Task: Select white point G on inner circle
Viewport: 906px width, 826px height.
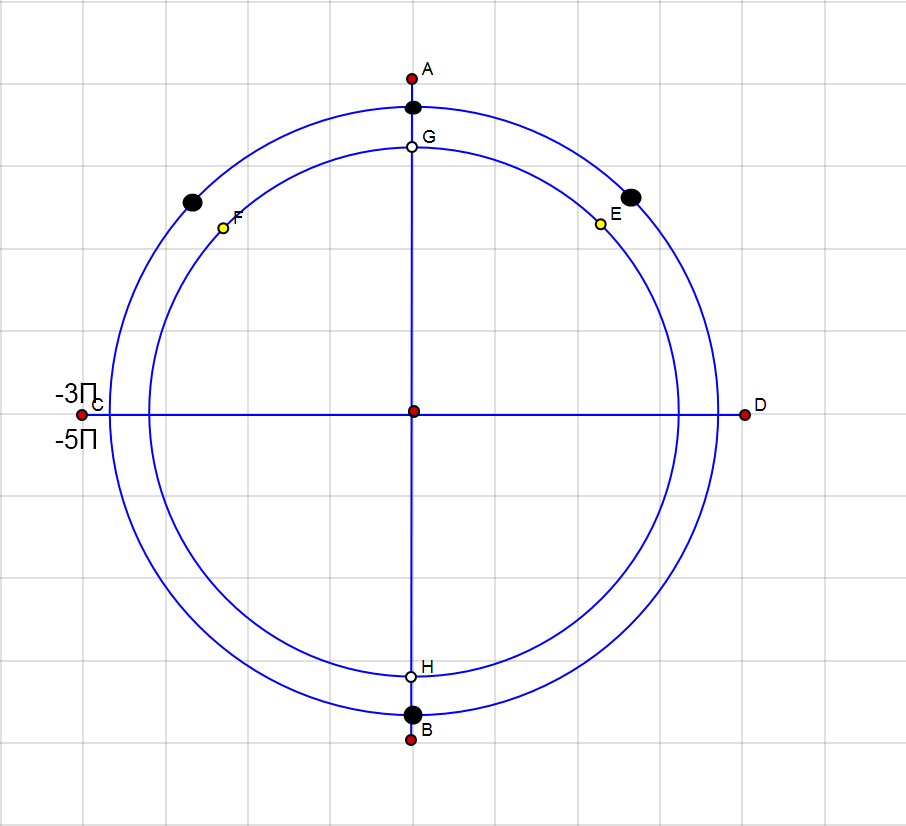Action: click(x=412, y=147)
